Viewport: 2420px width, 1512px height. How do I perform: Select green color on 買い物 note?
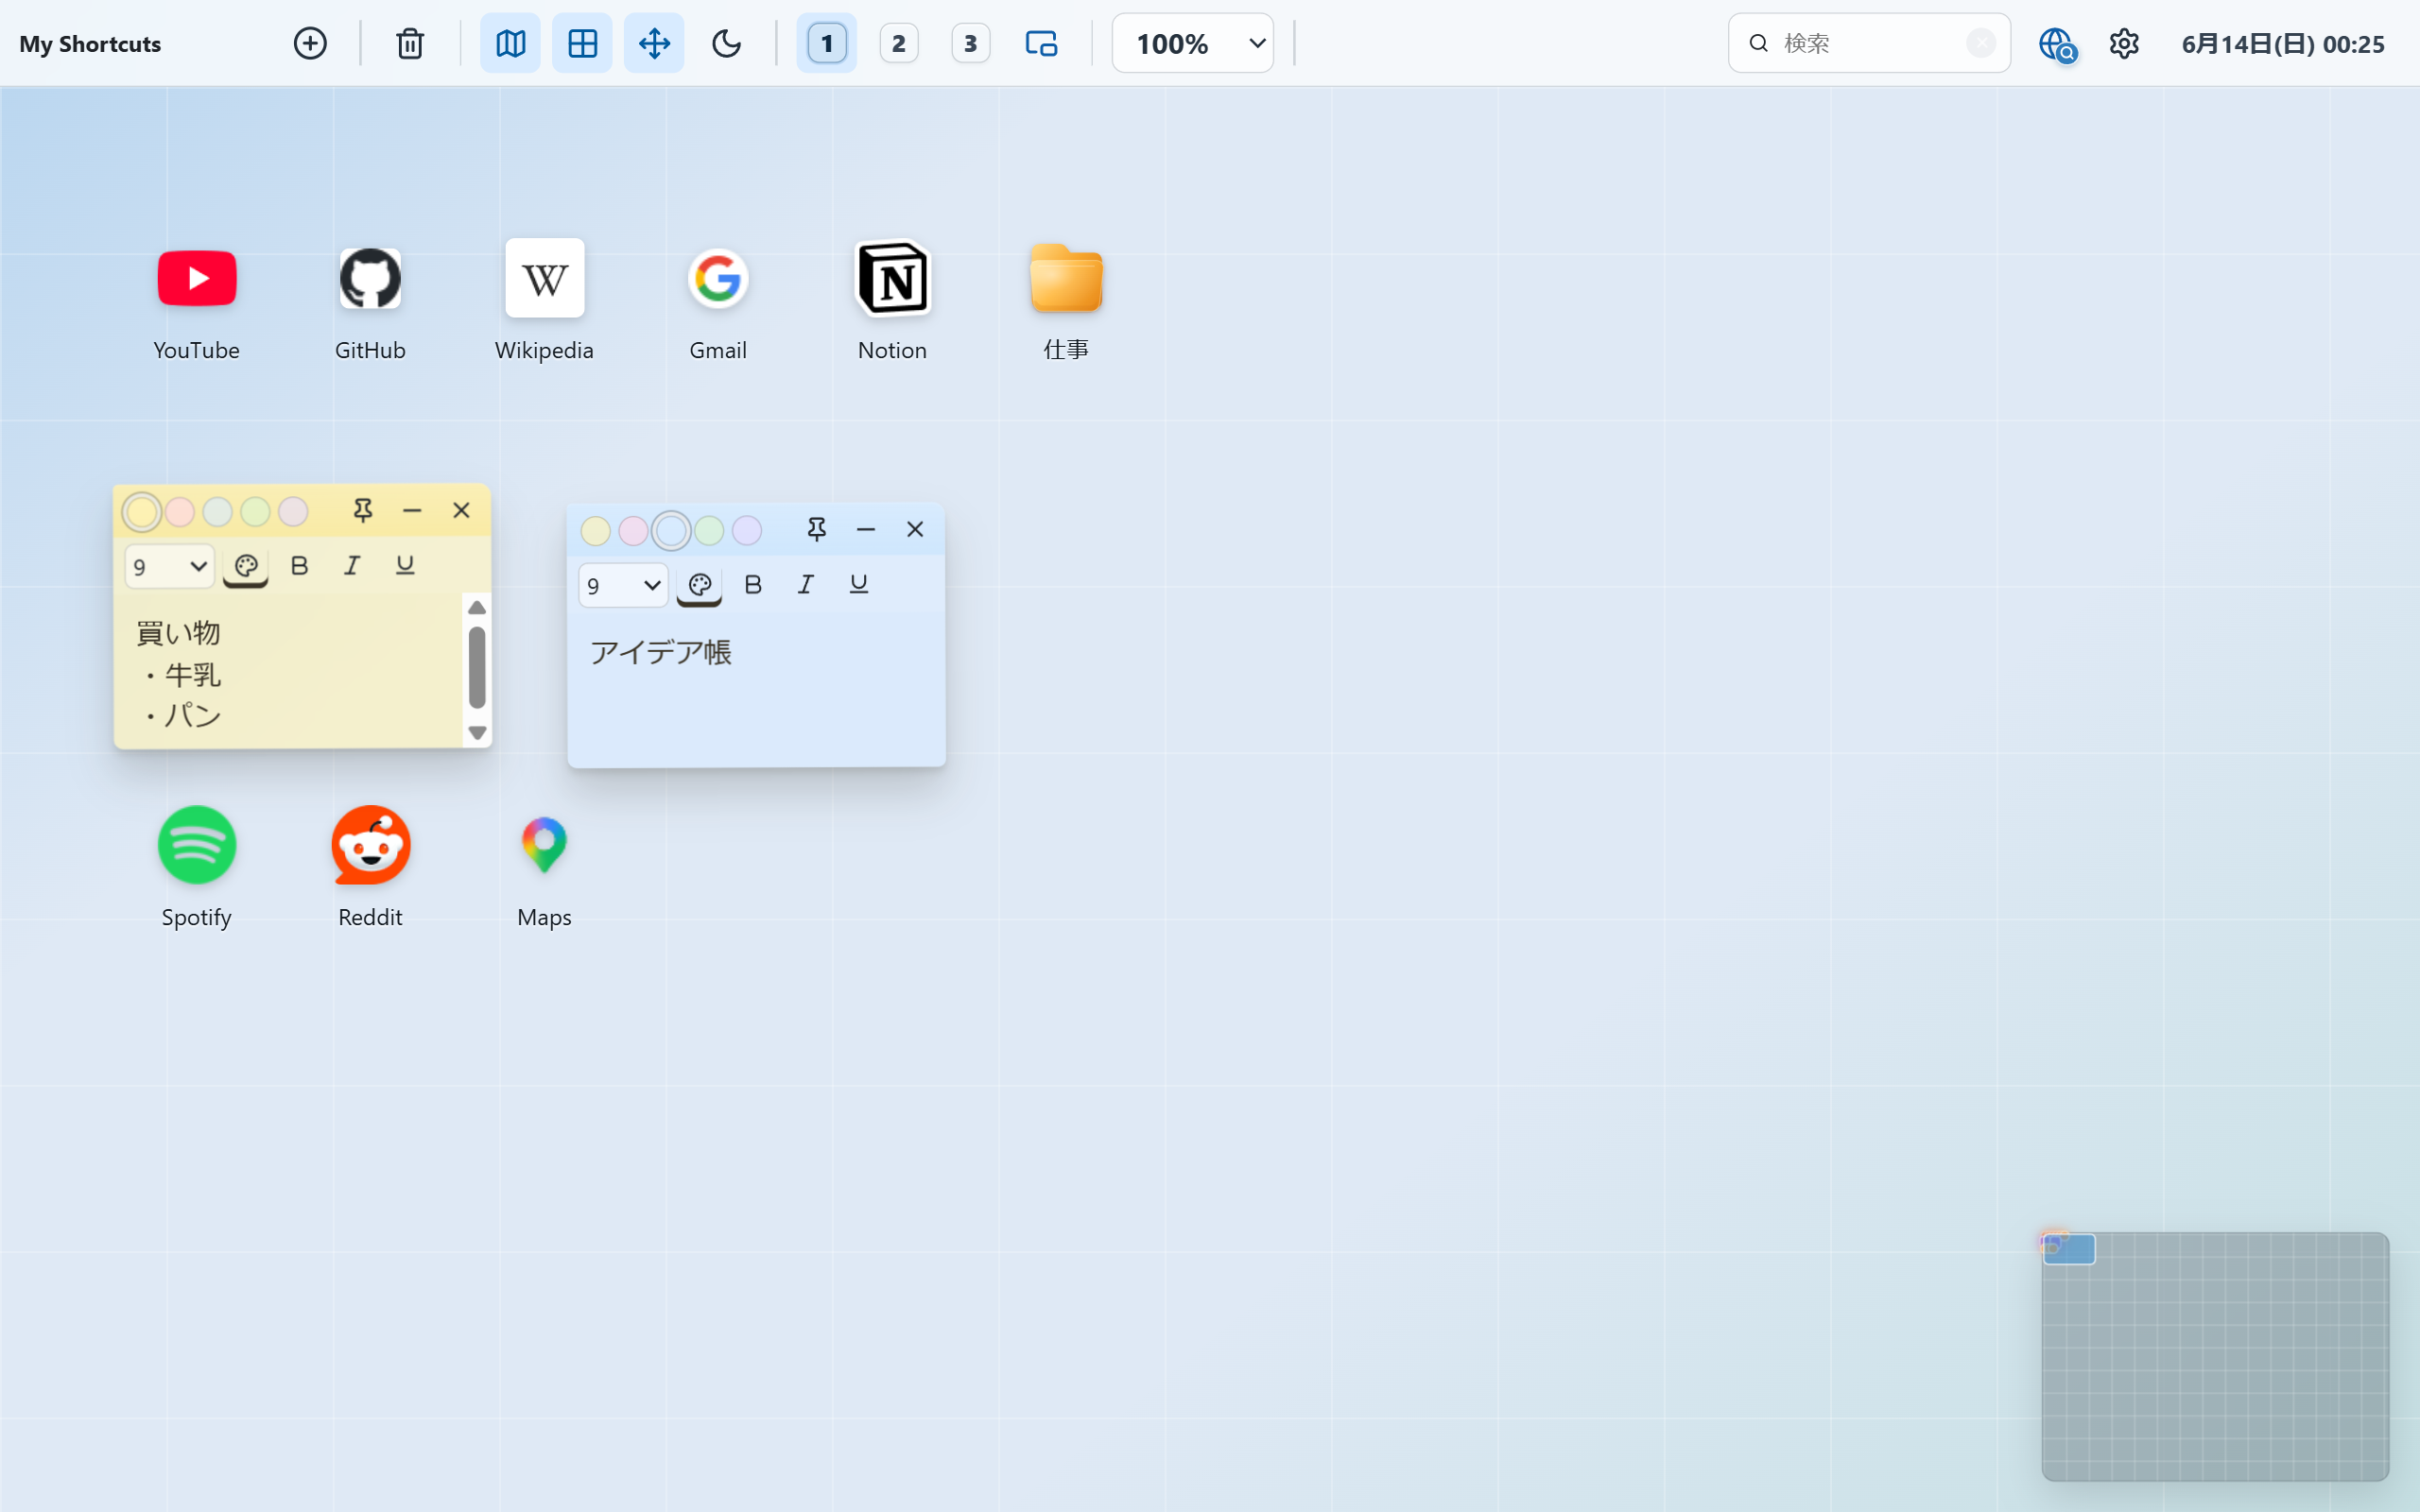pyautogui.click(x=256, y=512)
